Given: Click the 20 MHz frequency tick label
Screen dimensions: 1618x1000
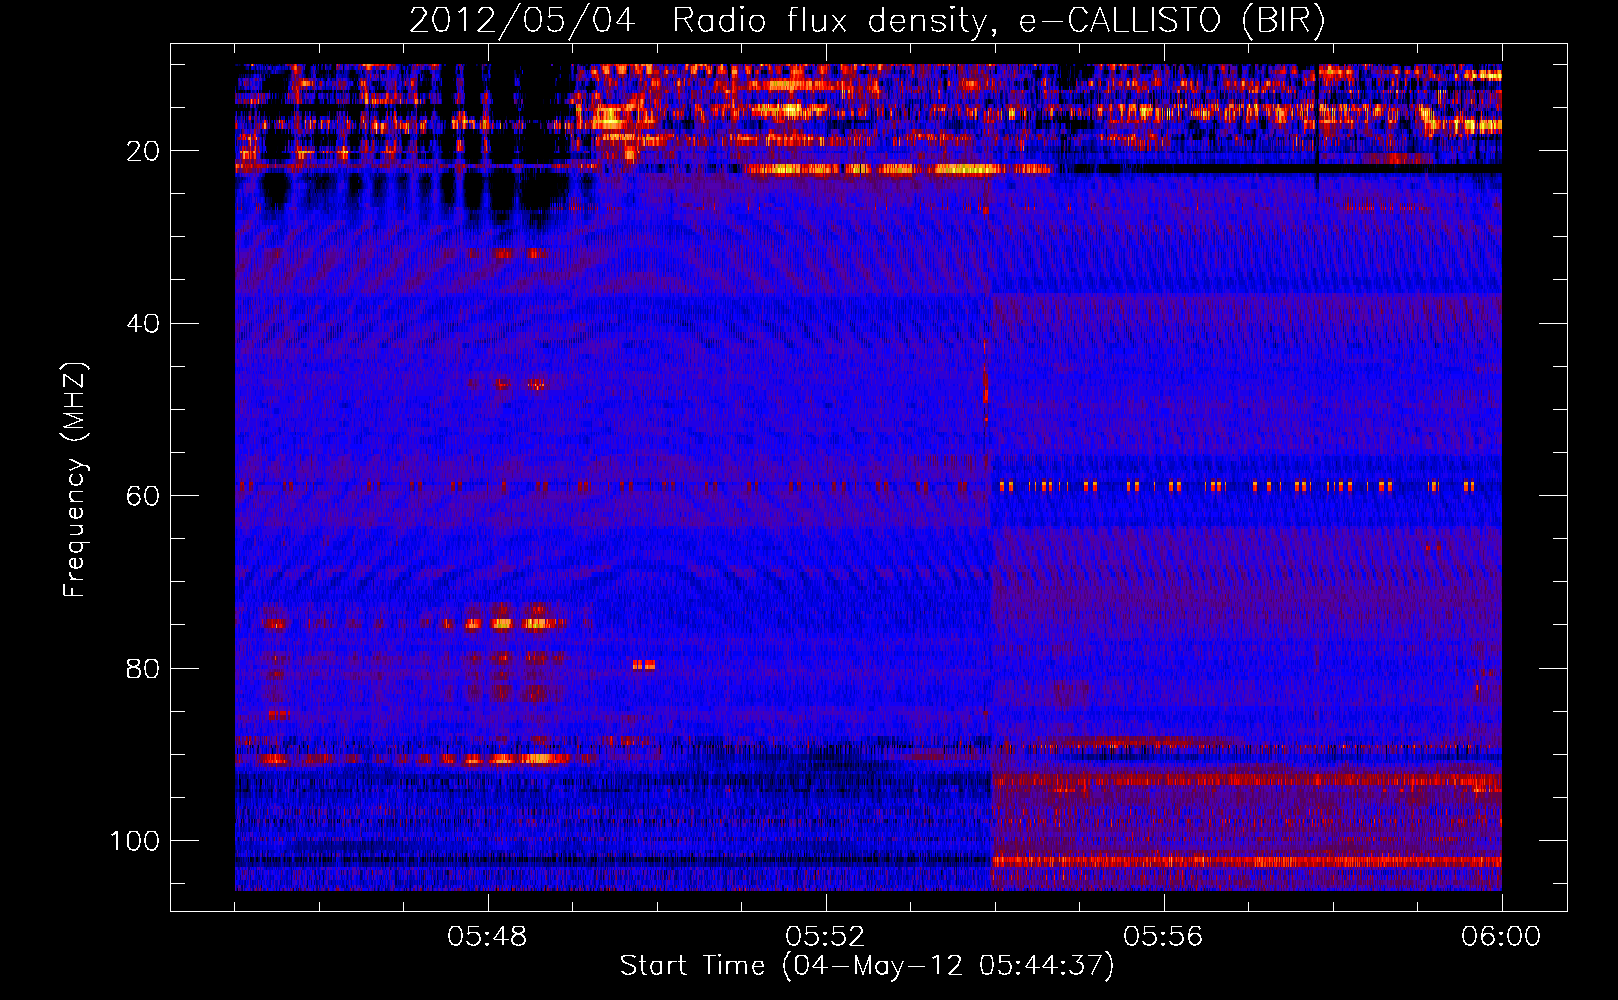Looking at the screenshot, I should tap(143, 151).
